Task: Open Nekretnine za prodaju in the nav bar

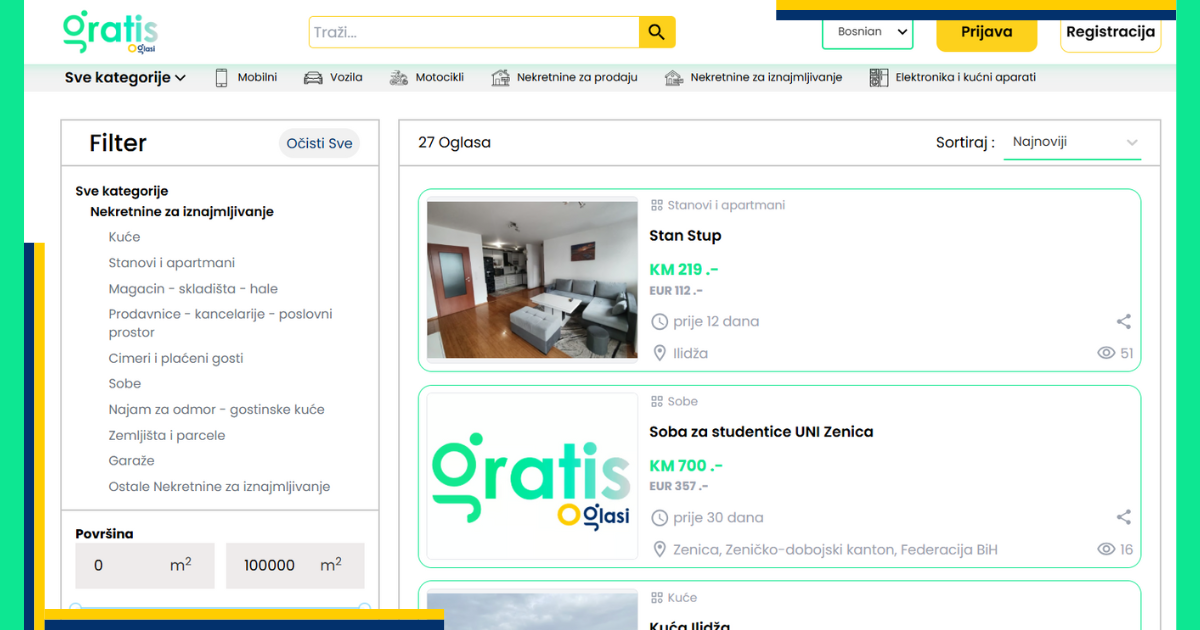Action: (577, 77)
